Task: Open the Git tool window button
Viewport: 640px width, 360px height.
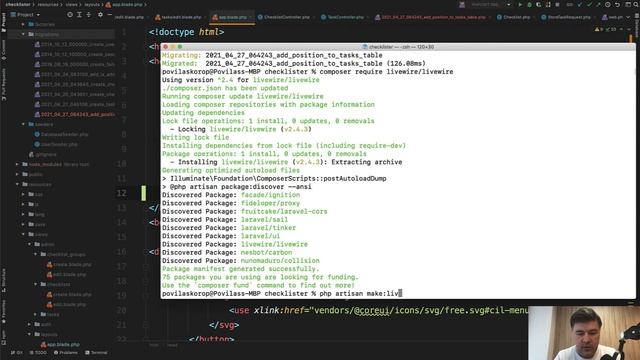Action: pos(17,353)
